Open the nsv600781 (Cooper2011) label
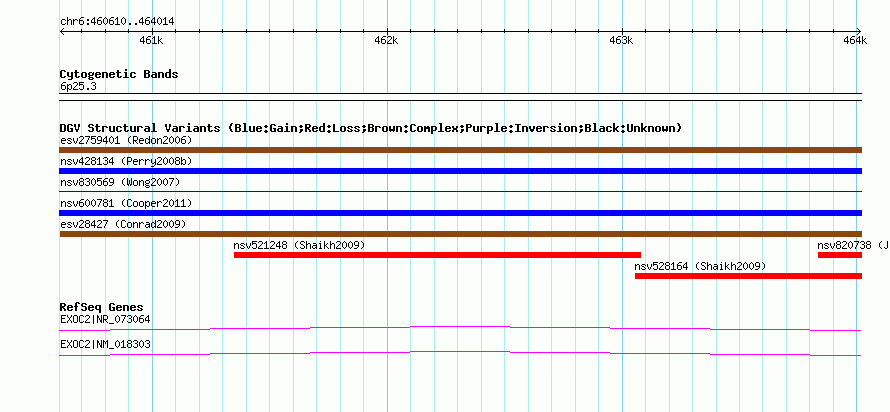The height and width of the screenshot is (412, 890). pyautogui.click(x=126, y=203)
